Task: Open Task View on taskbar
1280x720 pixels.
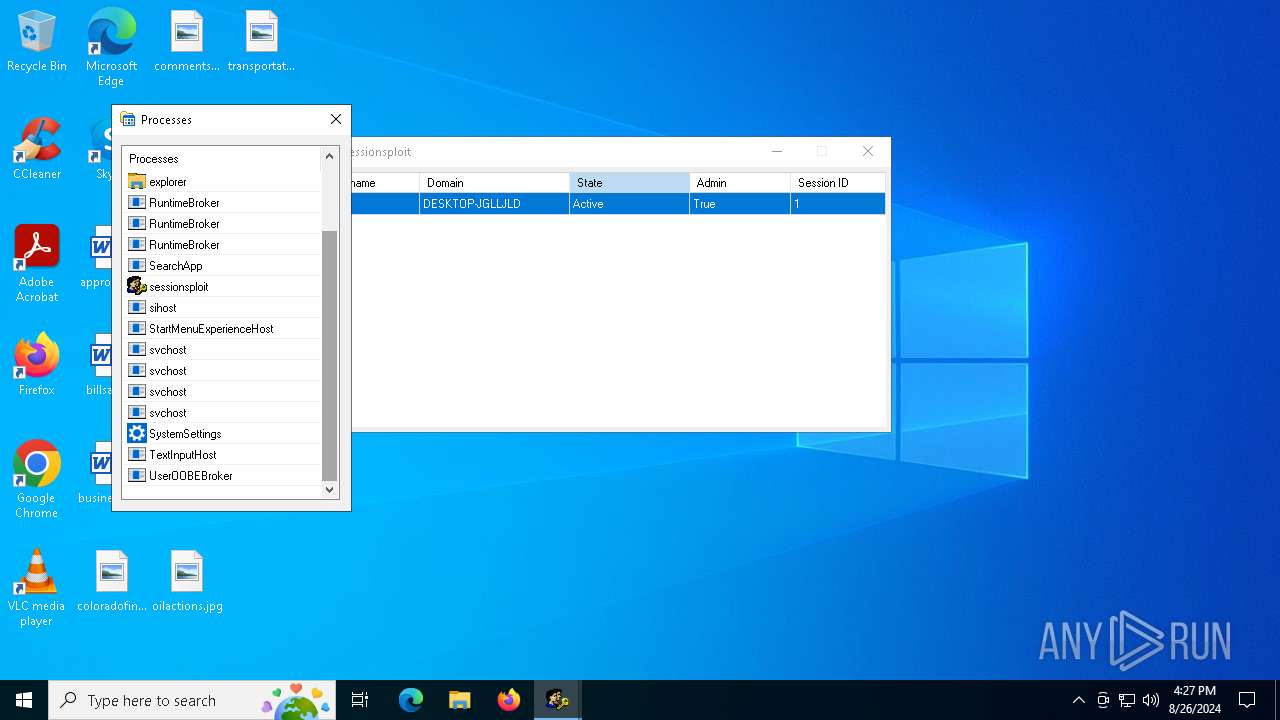Action: pos(360,700)
